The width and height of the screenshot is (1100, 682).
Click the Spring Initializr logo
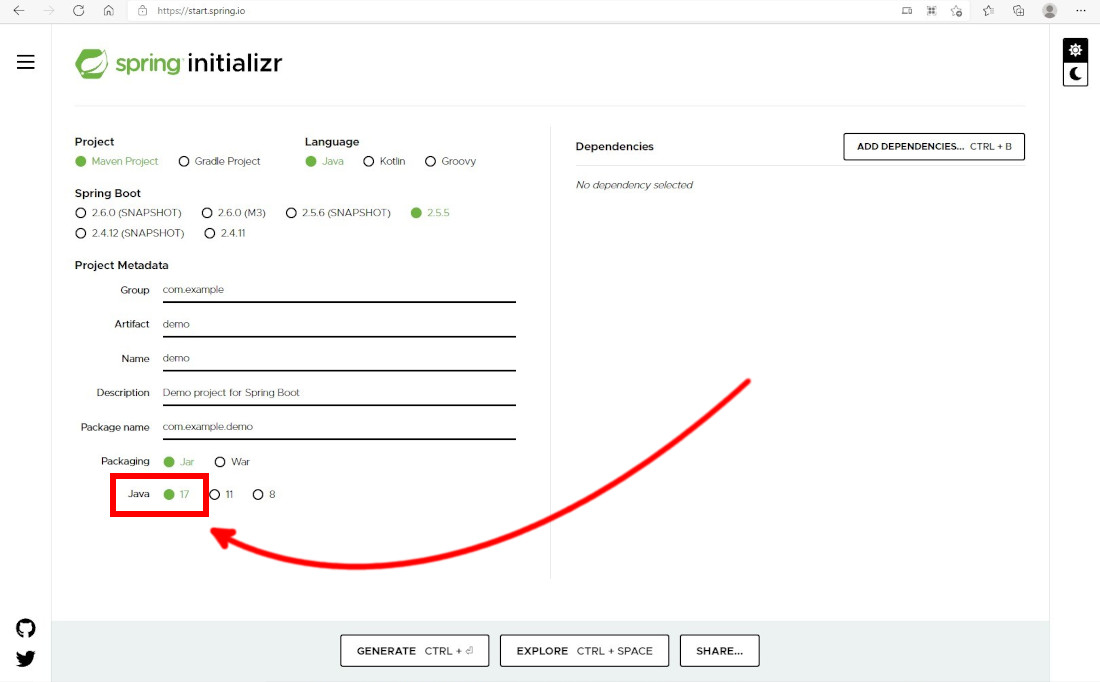(x=179, y=64)
